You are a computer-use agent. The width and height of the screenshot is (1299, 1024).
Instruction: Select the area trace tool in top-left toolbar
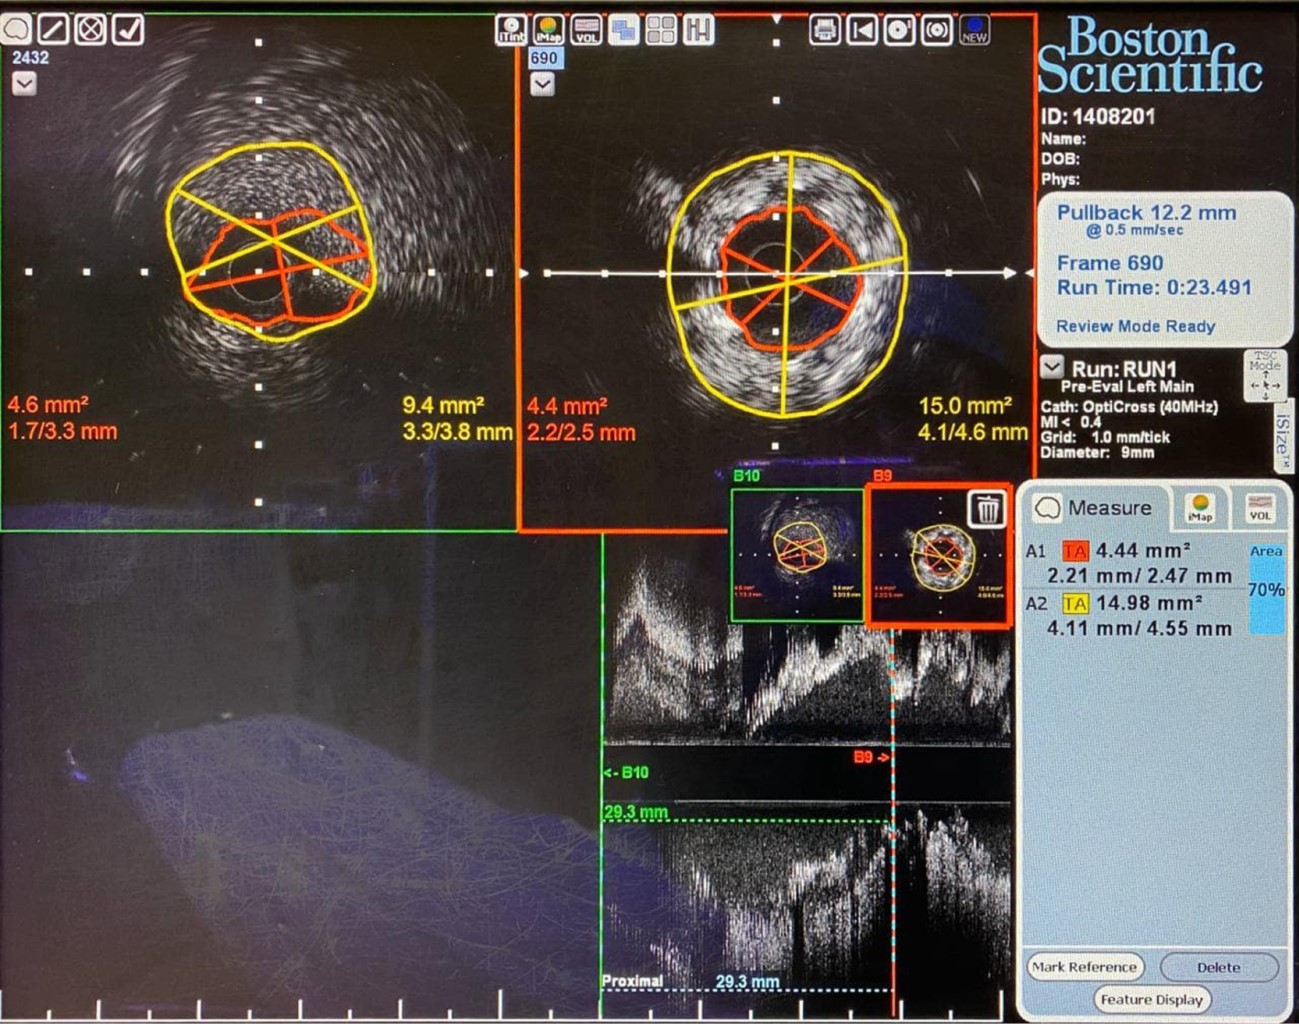pos(16,29)
